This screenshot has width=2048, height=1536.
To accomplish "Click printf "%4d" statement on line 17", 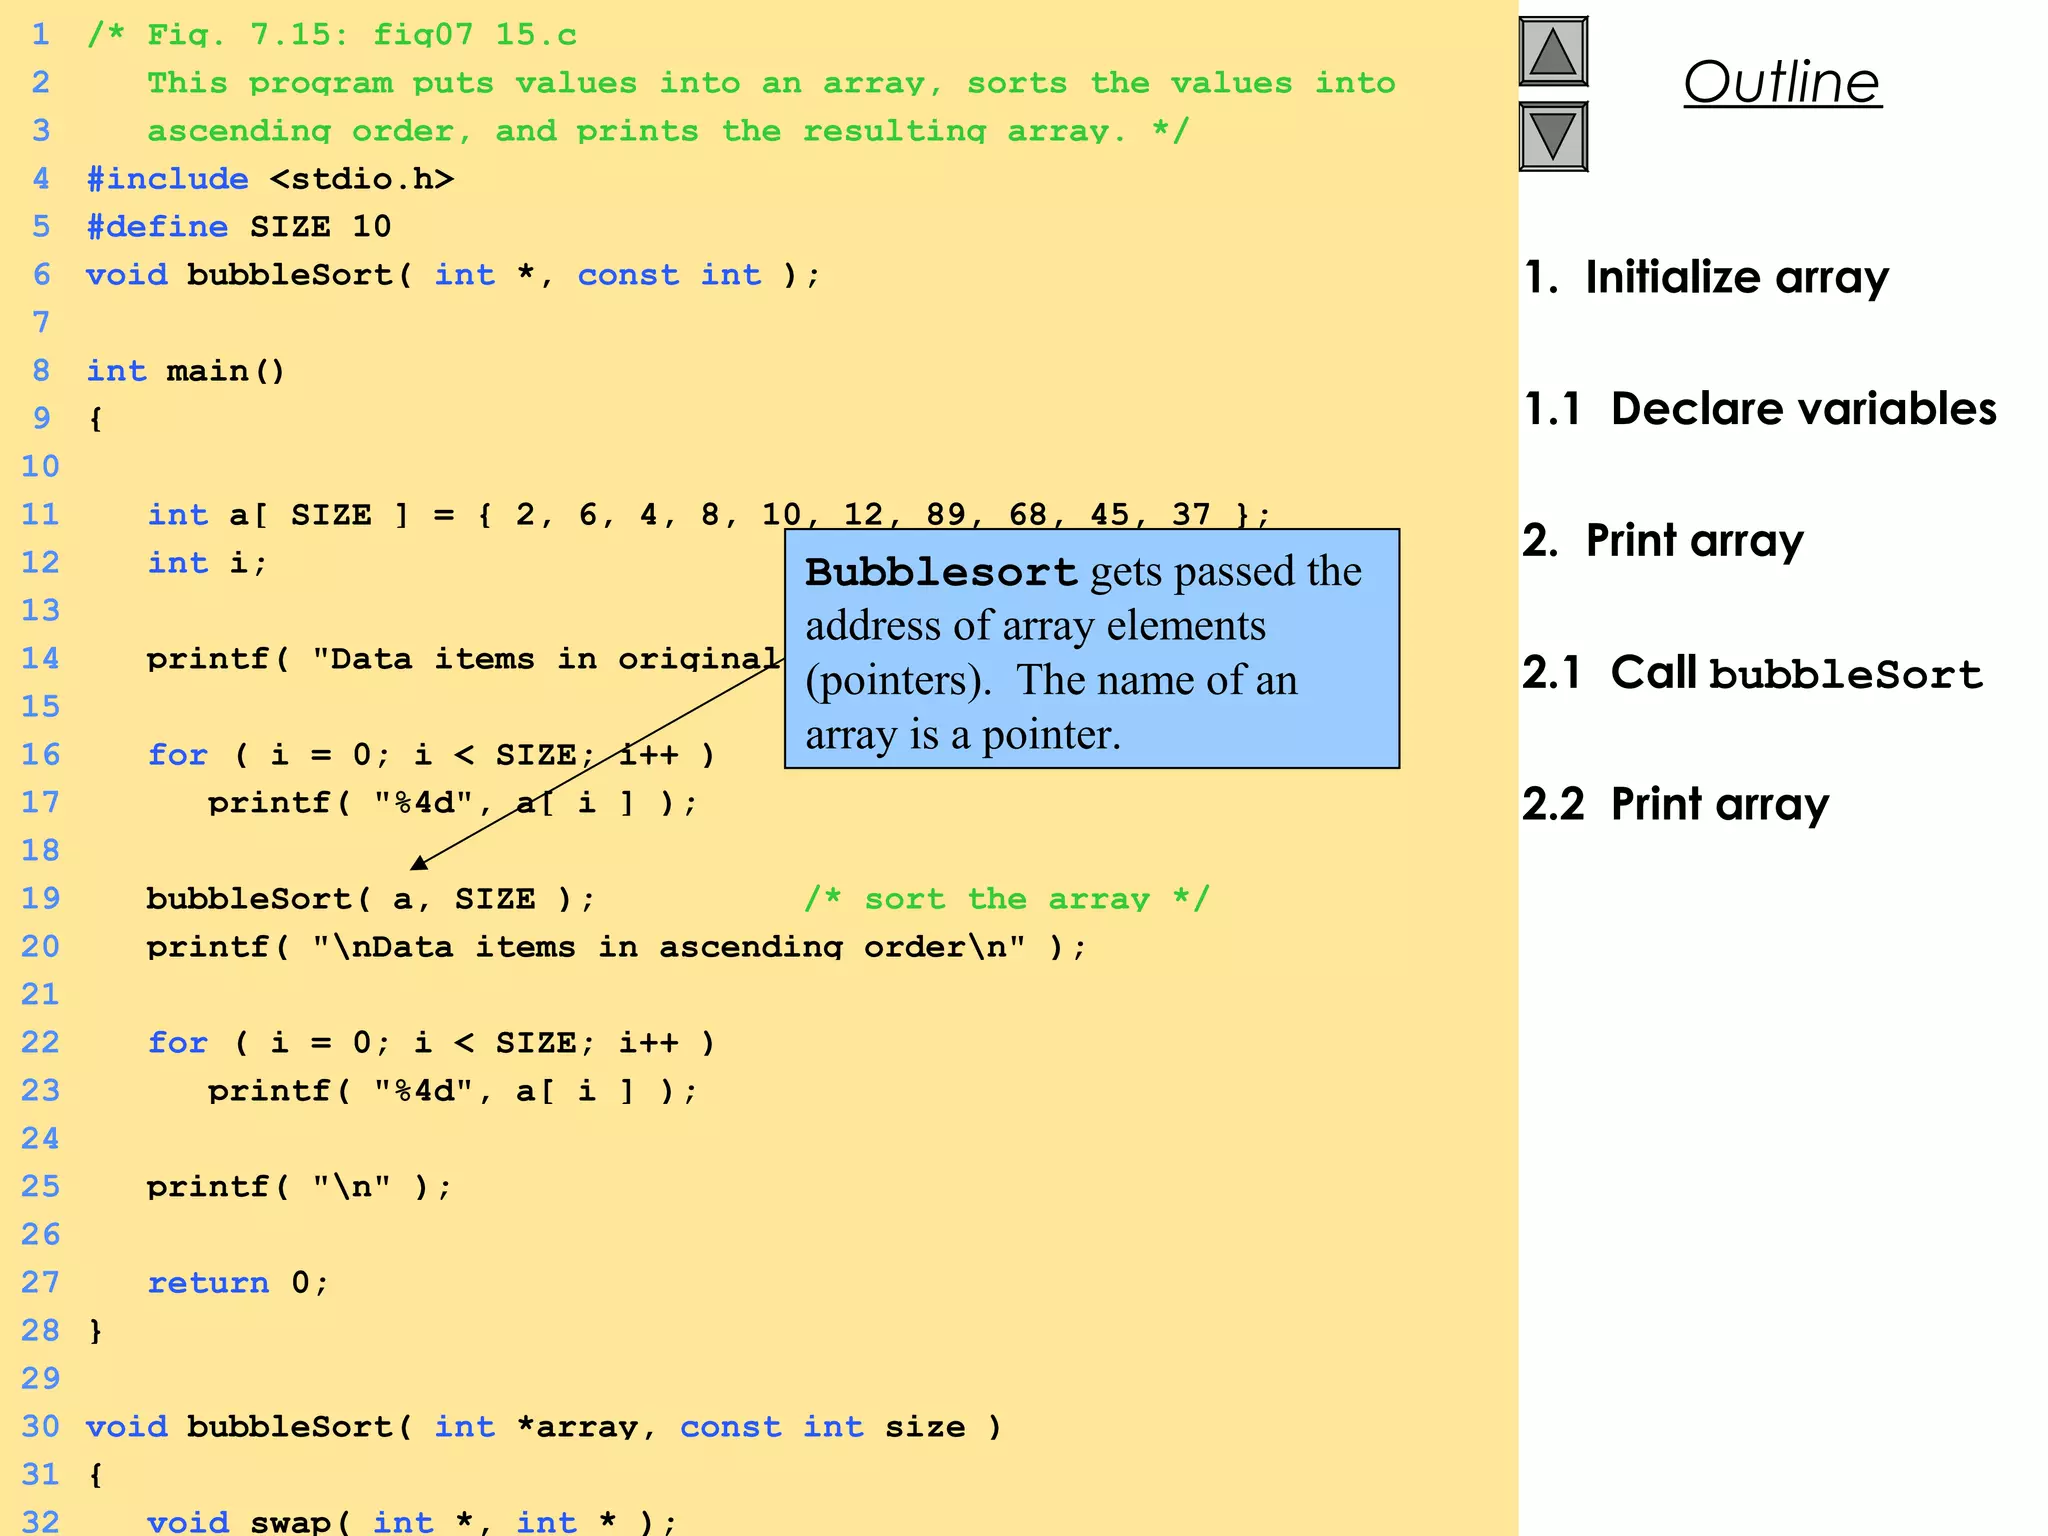I will pyautogui.click(x=453, y=803).
